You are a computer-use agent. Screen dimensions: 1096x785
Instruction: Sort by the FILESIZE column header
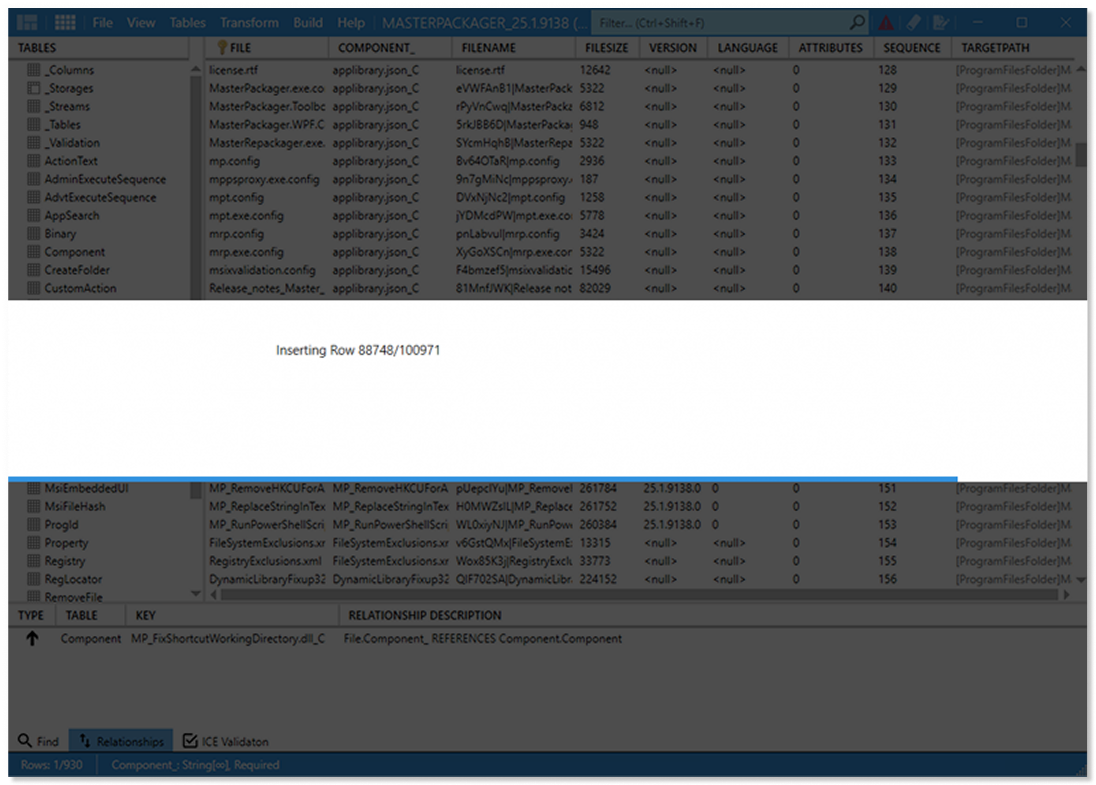[x=606, y=47]
